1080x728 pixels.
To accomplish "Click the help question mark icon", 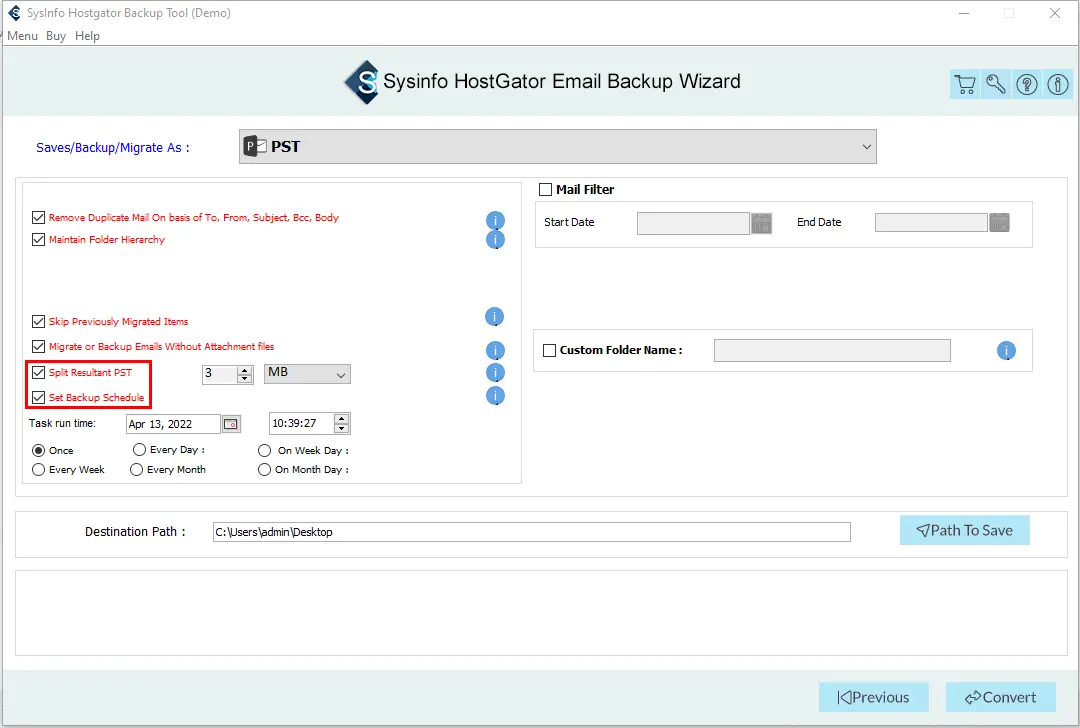I will tap(1027, 85).
